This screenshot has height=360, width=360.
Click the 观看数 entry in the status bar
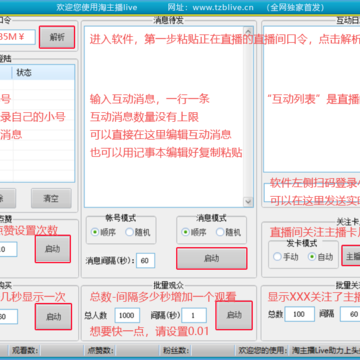pyautogui.click(x=25, y=350)
